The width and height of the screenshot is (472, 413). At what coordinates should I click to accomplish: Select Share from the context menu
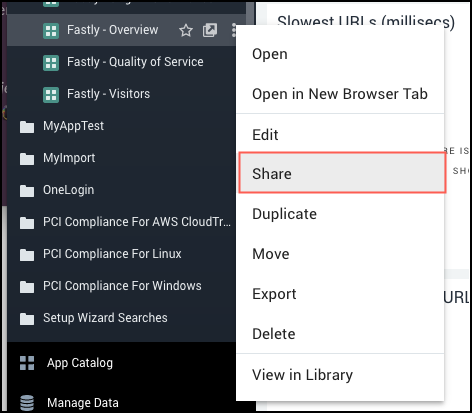click(x=342, y=173)
